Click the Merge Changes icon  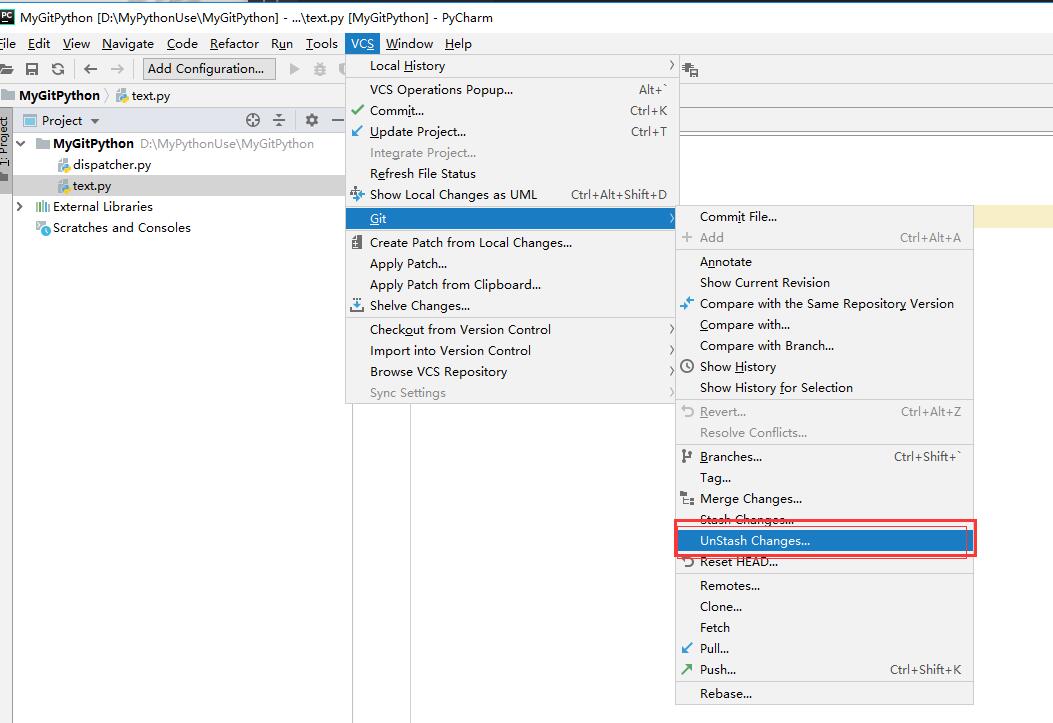[x=687, y=499]
